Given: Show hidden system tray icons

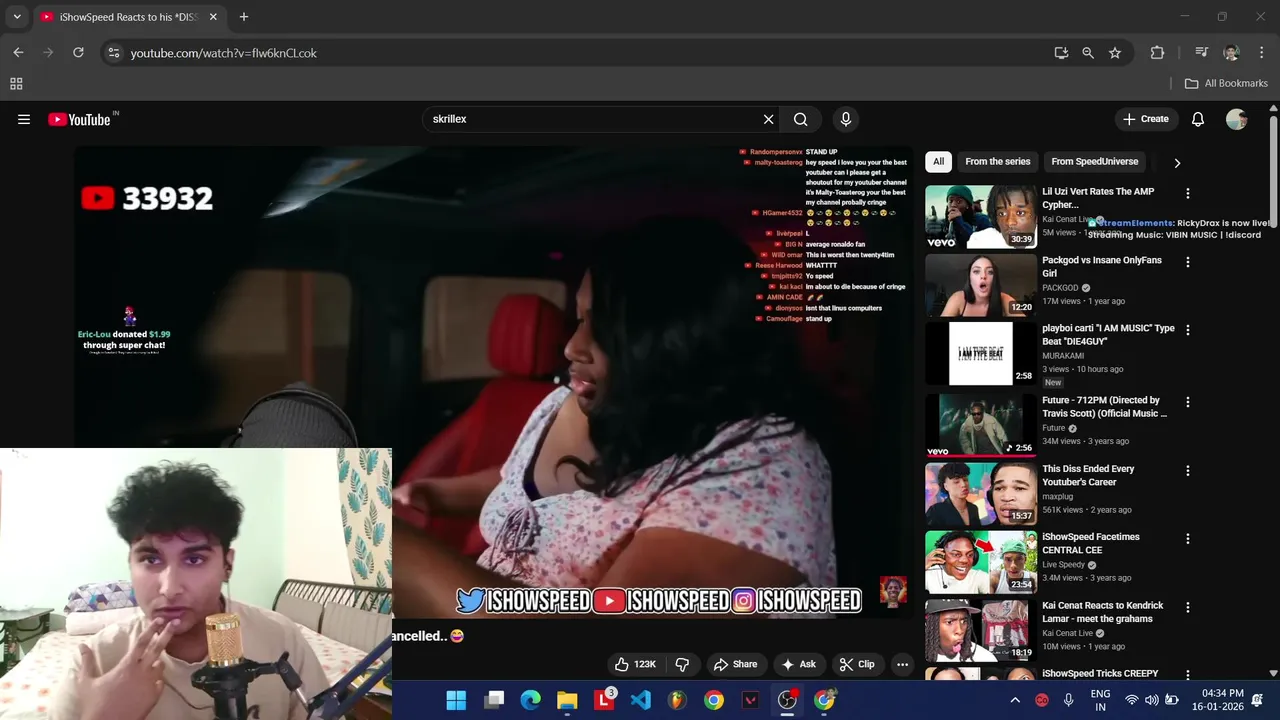Looking at the screenshot, I should point(1015,700).
